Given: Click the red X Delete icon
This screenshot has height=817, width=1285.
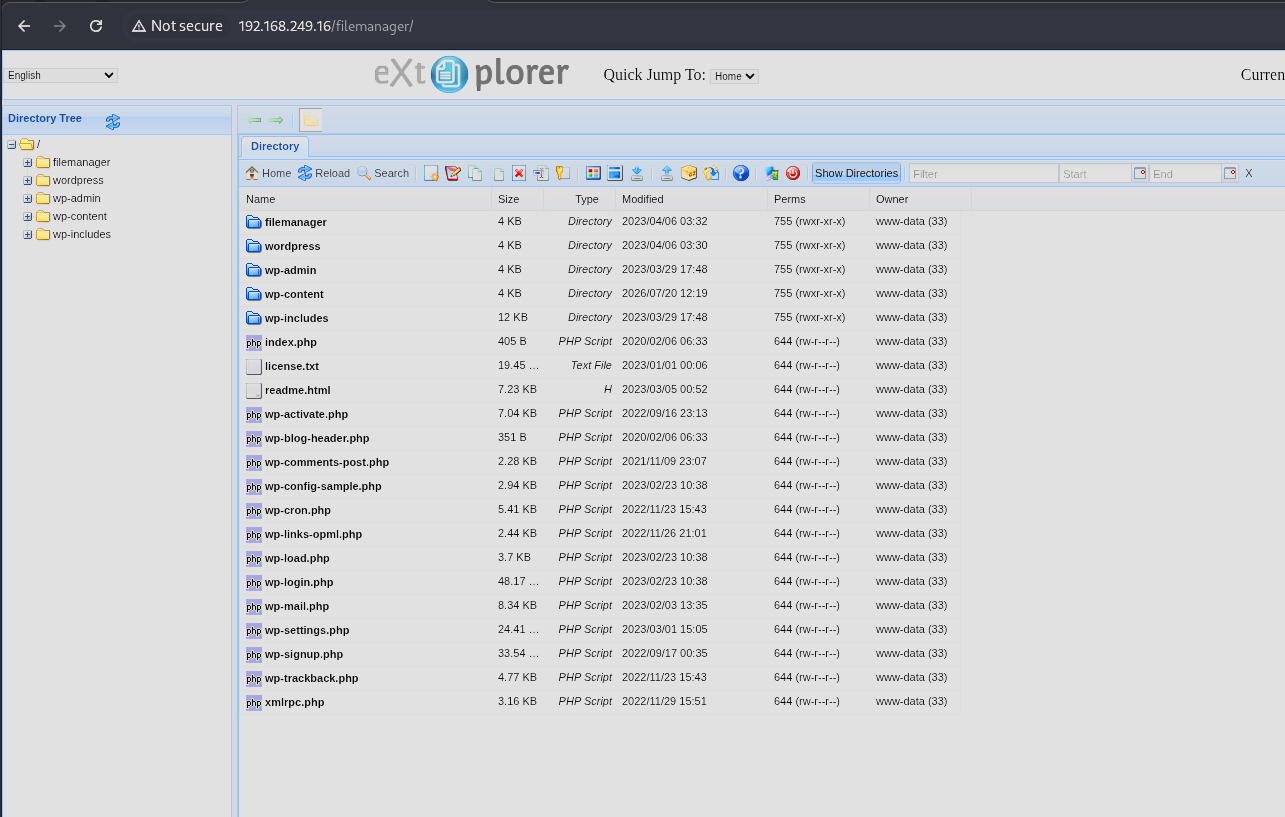Looking at the screenshot, I should [x=519, y=173].
